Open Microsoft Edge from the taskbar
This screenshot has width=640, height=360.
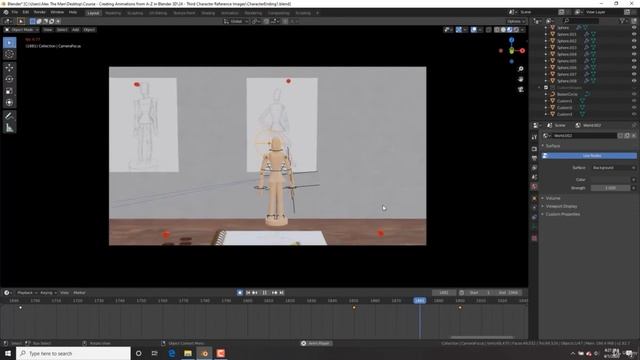tap(171, 353)
